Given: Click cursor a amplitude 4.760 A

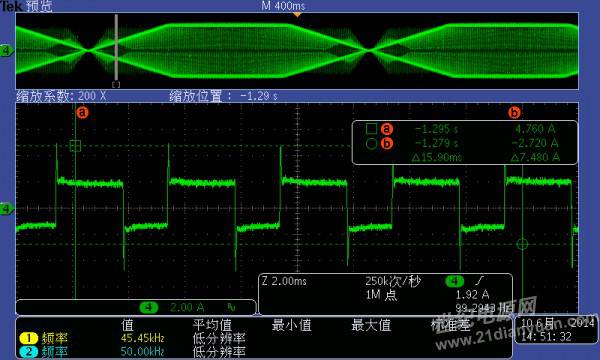Looking at the screenshot, I should click(x=535, y=129).
